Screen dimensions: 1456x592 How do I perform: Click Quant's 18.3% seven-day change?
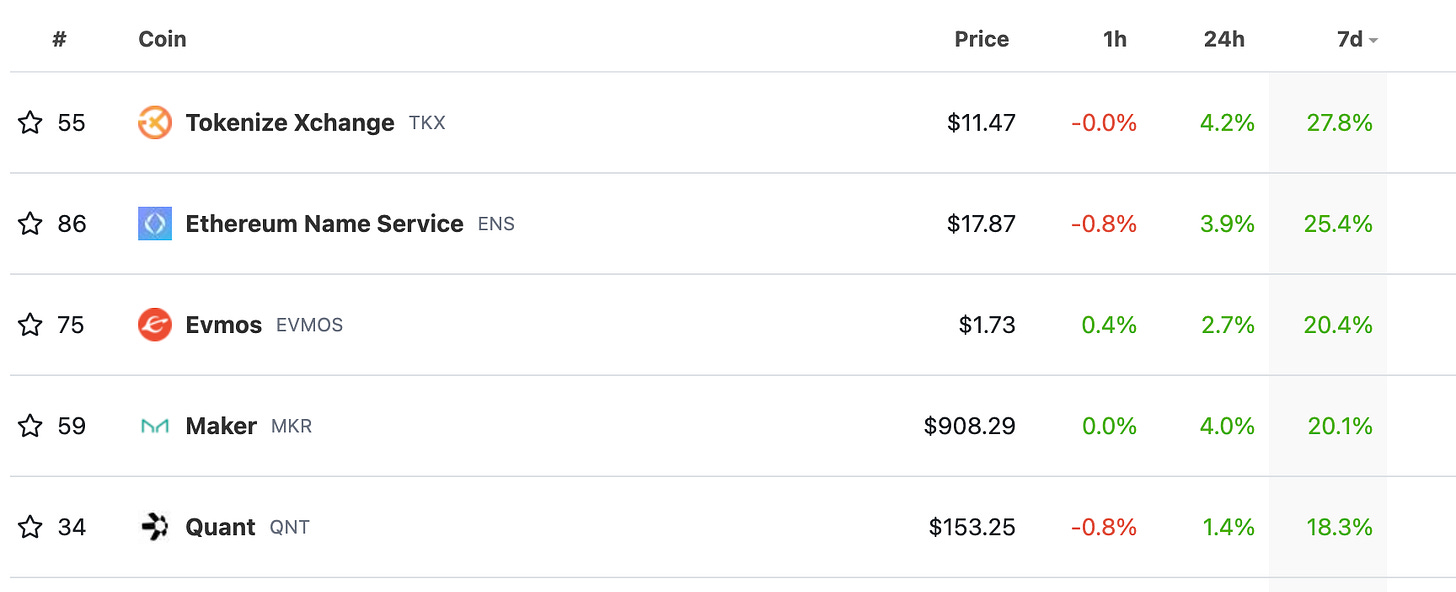(x=1340, y=527)
